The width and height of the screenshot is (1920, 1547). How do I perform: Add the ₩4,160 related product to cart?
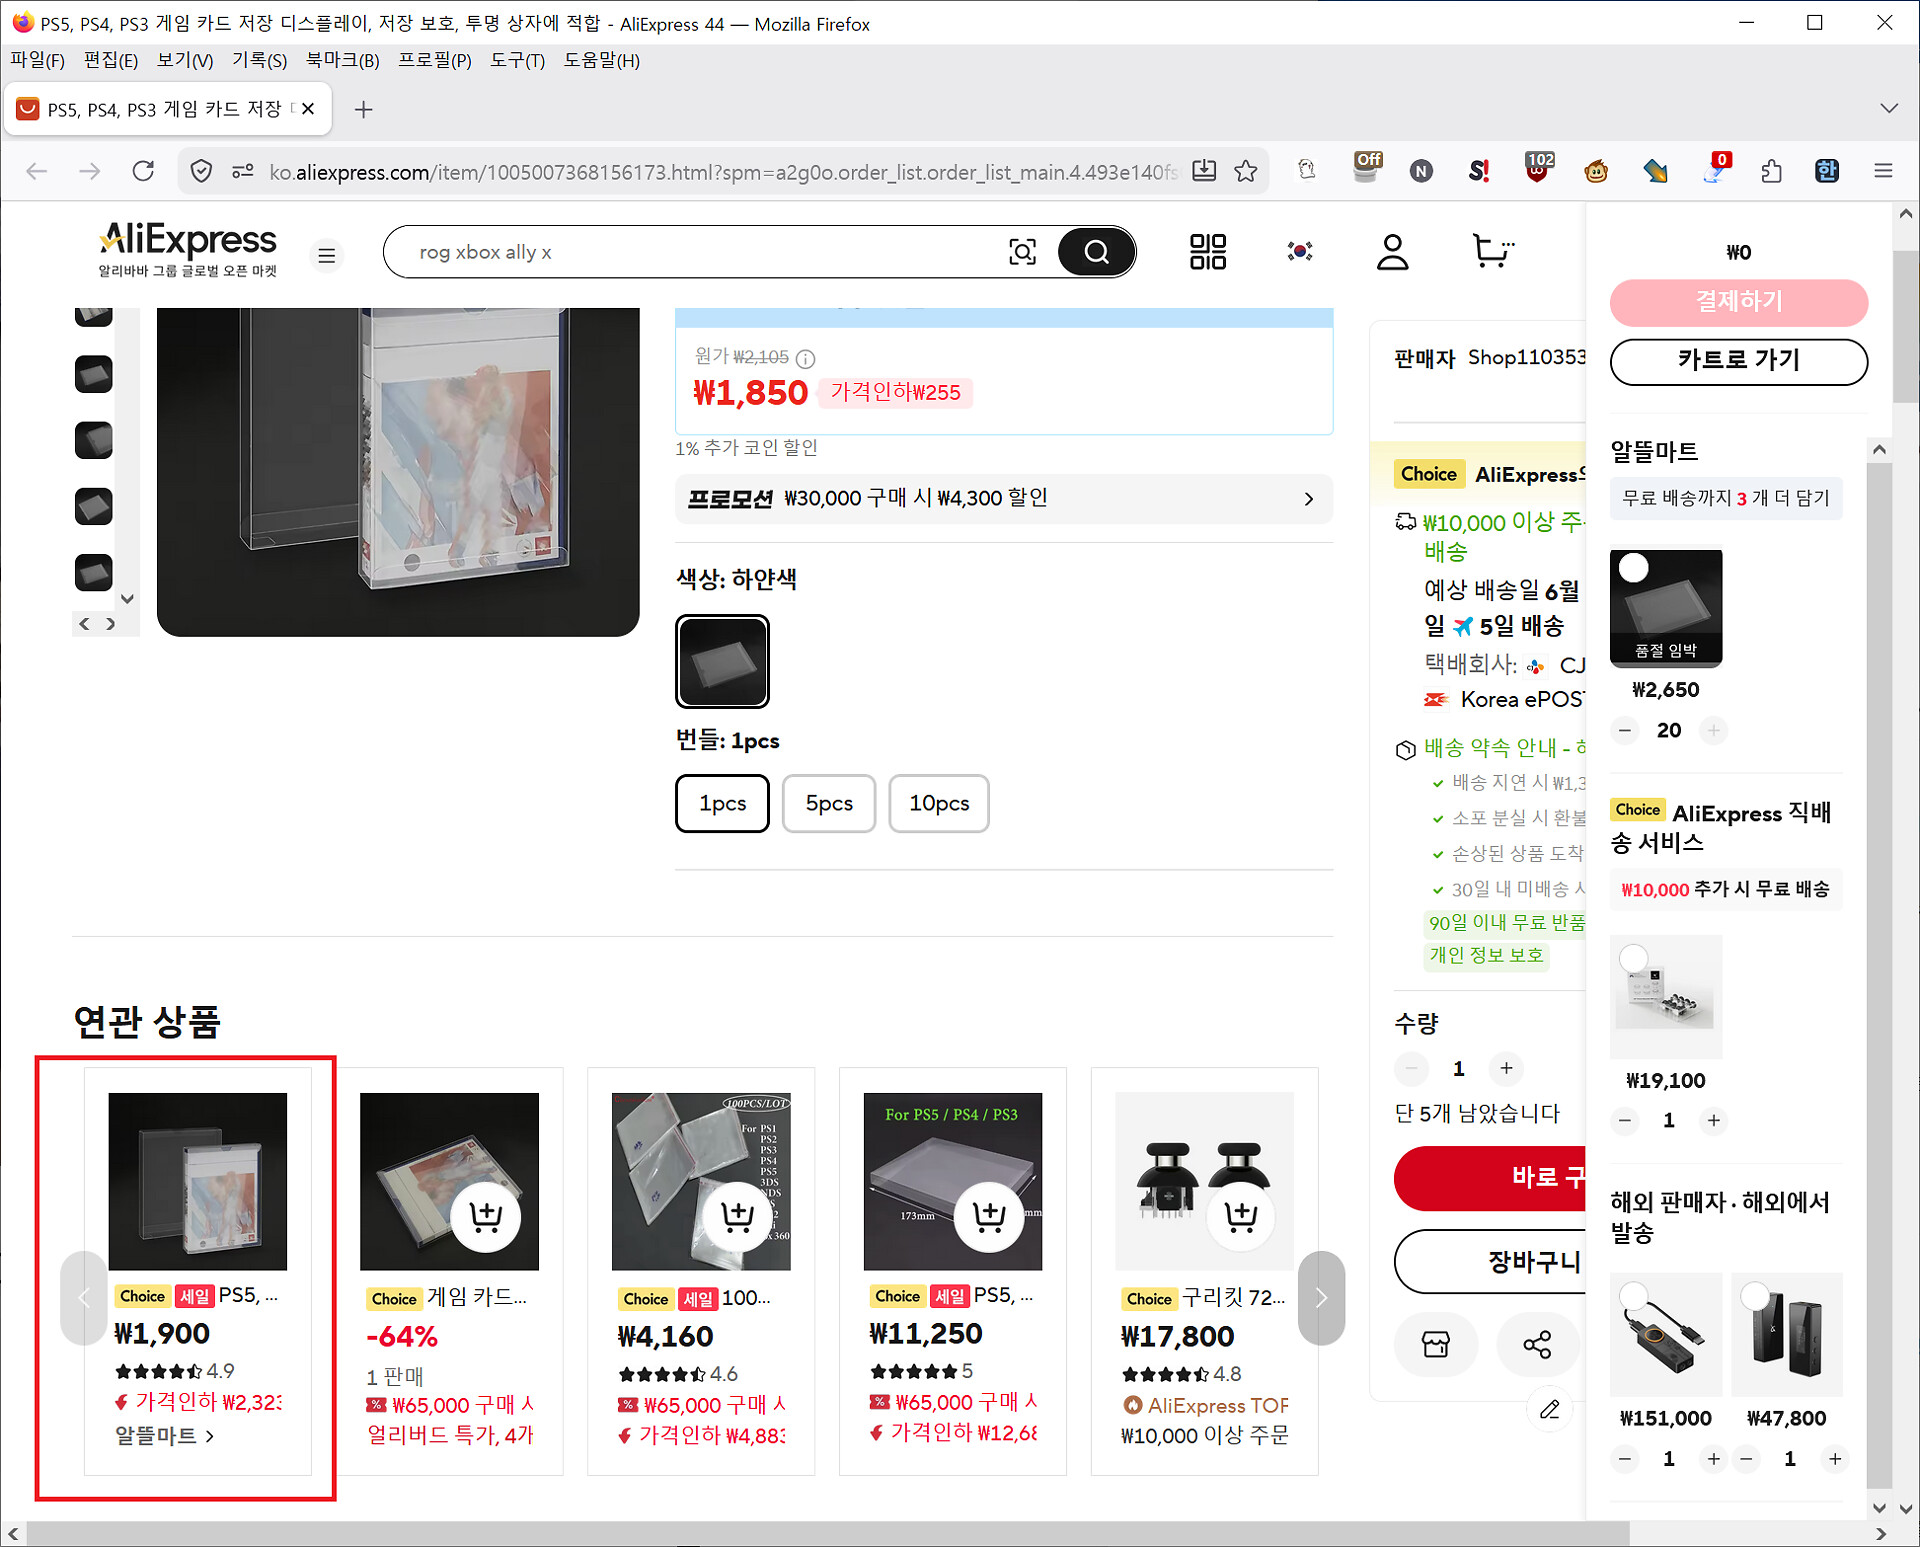[x=738, y=1216]
